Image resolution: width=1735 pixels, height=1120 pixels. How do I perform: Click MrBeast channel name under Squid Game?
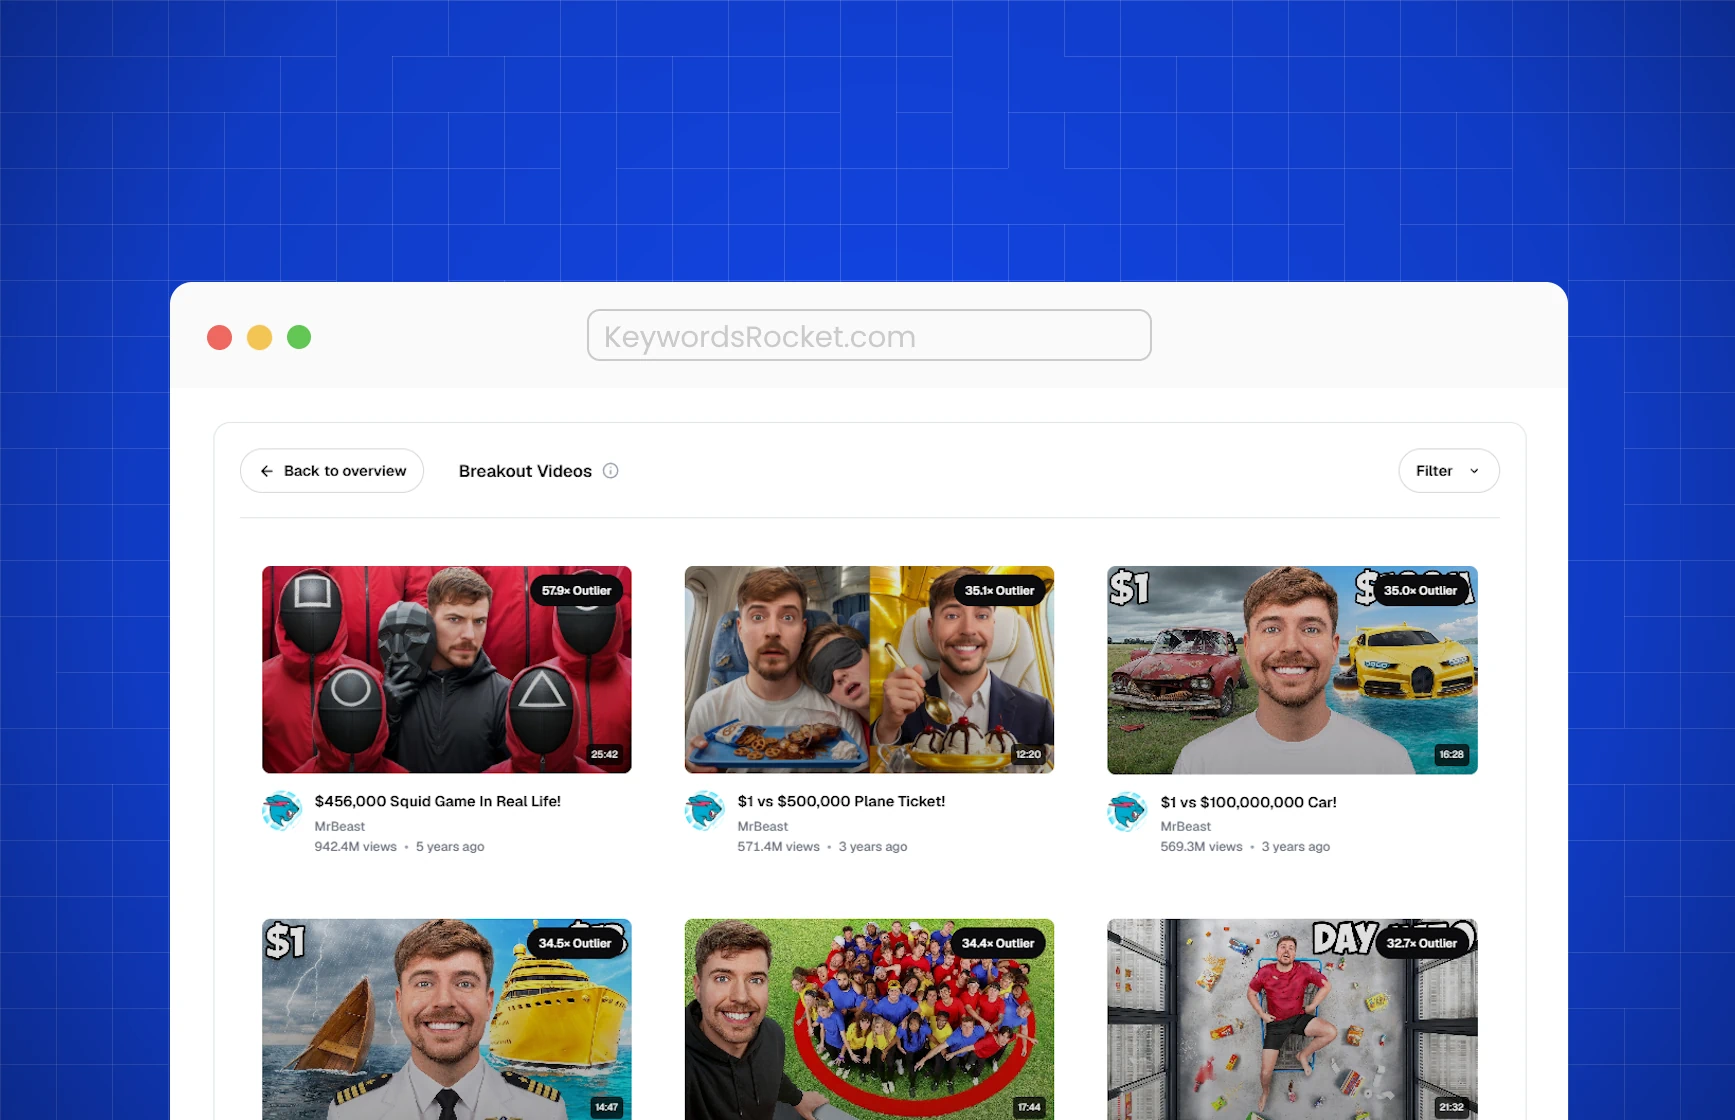[340, 826]
